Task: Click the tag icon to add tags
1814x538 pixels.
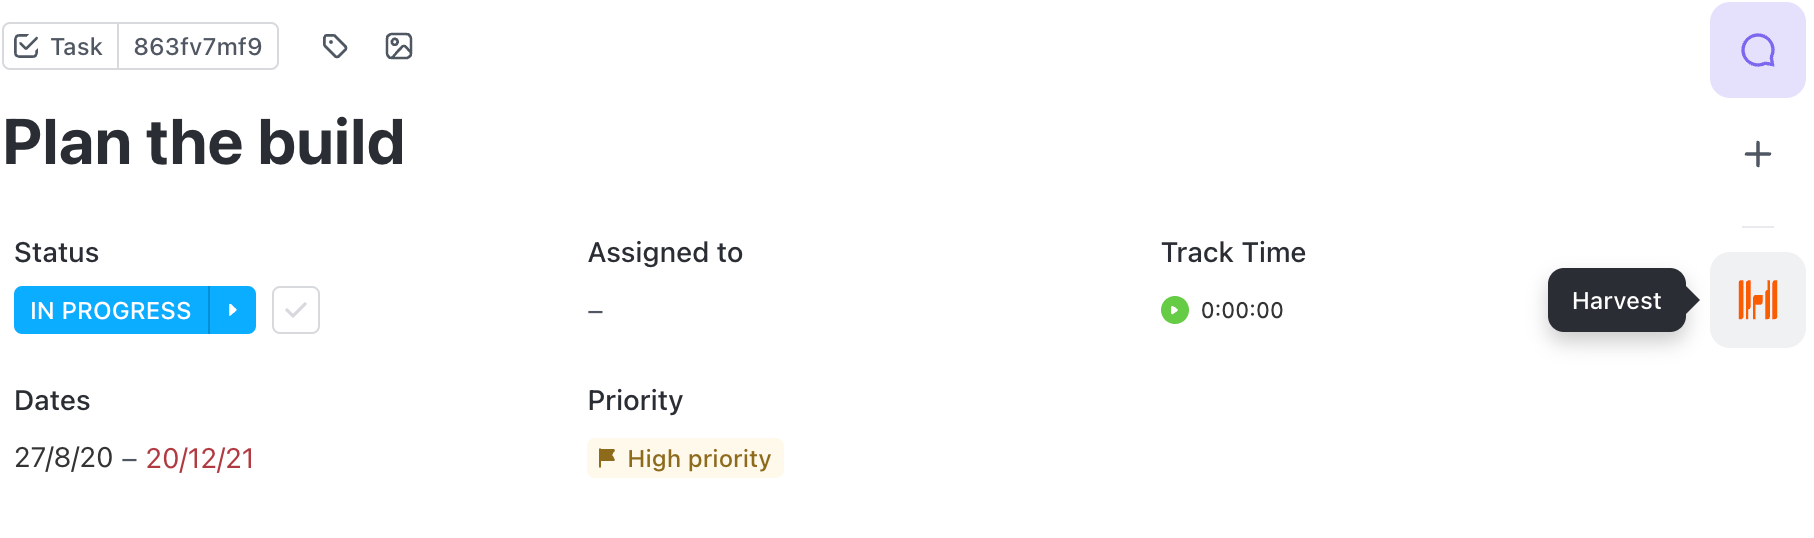Action: [x=335, y=46]
